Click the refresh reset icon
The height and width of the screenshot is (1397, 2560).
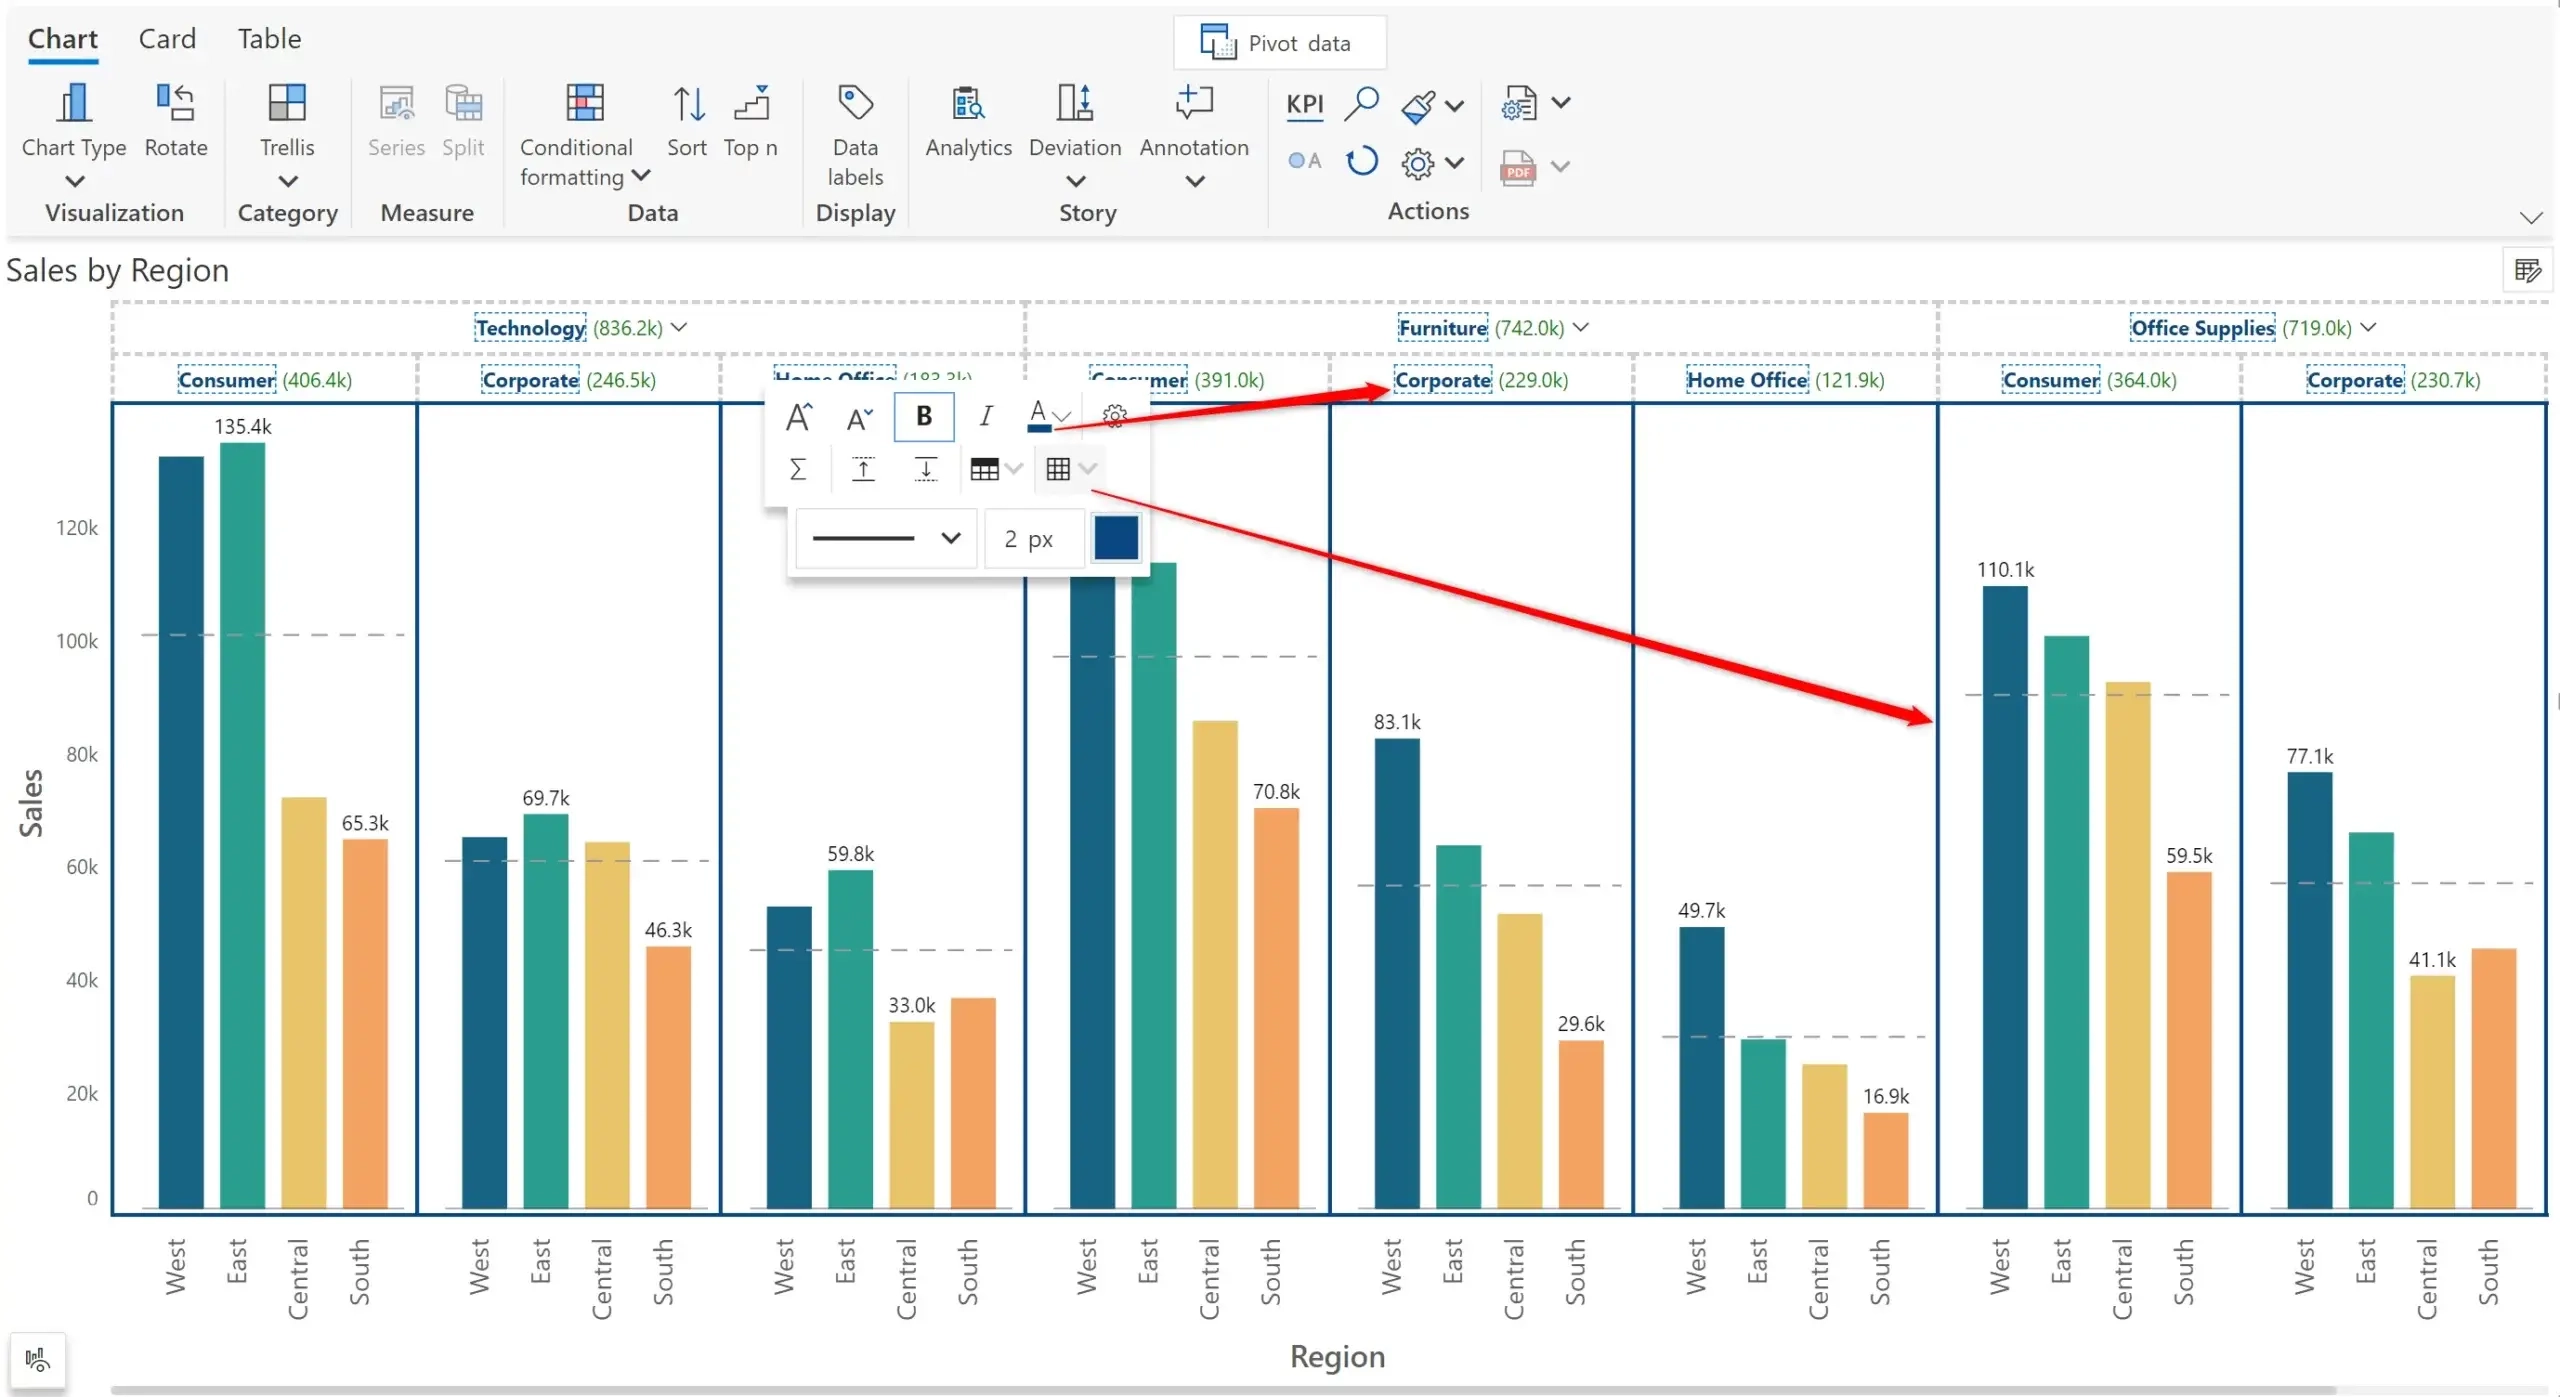pyautogui.click(x=1361, y=161)
